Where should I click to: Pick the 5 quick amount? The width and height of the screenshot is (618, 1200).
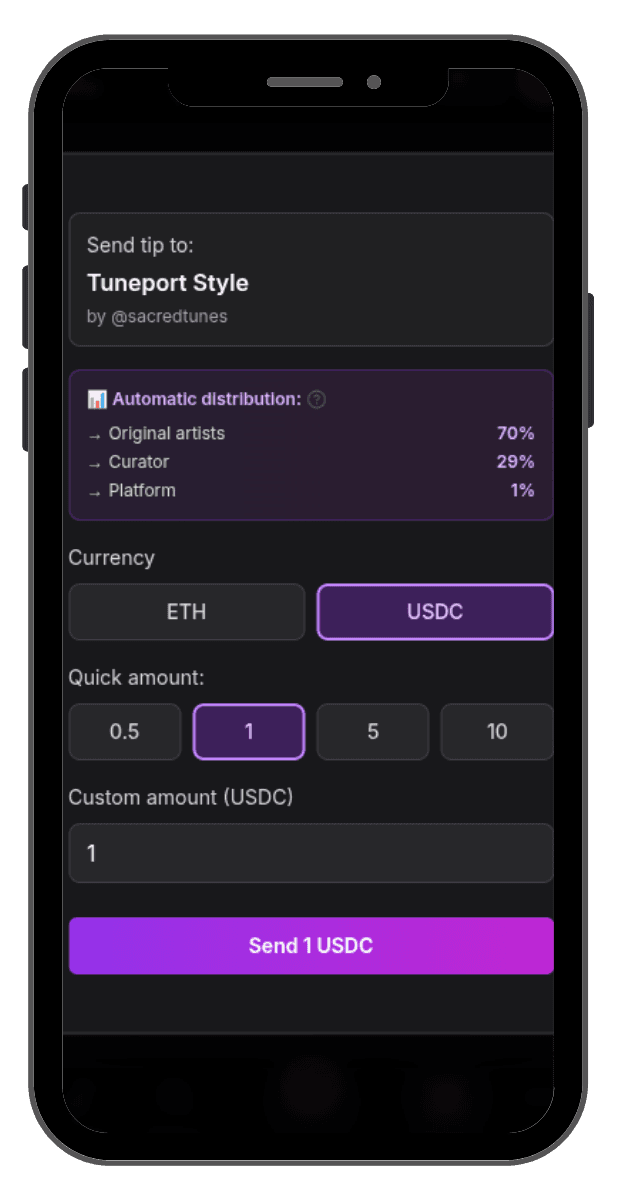pos(373,732)
